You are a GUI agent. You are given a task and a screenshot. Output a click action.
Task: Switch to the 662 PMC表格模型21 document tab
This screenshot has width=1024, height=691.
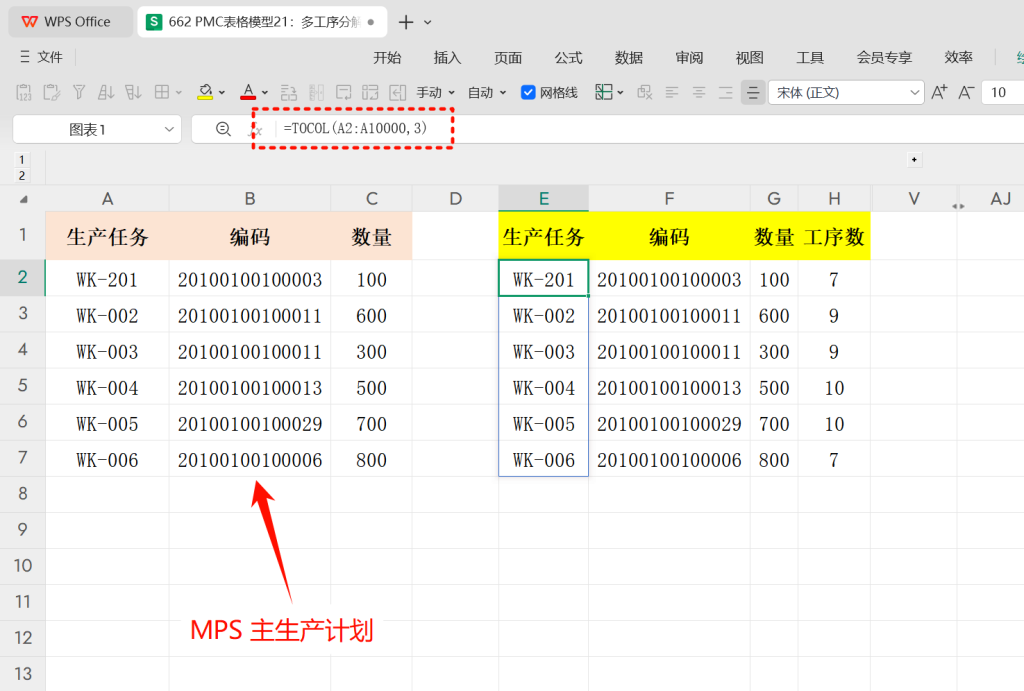263,22
